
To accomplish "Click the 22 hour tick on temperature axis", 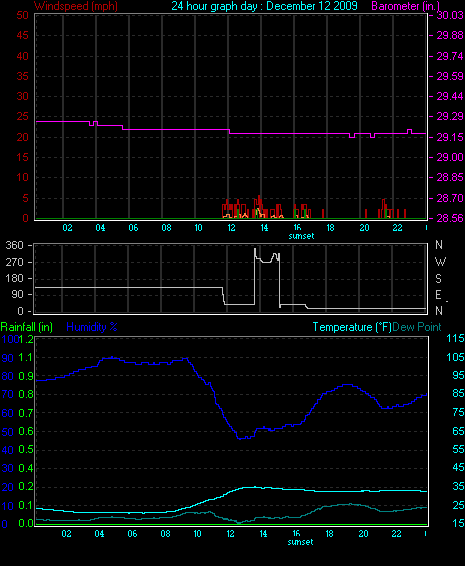I will 396,534.
